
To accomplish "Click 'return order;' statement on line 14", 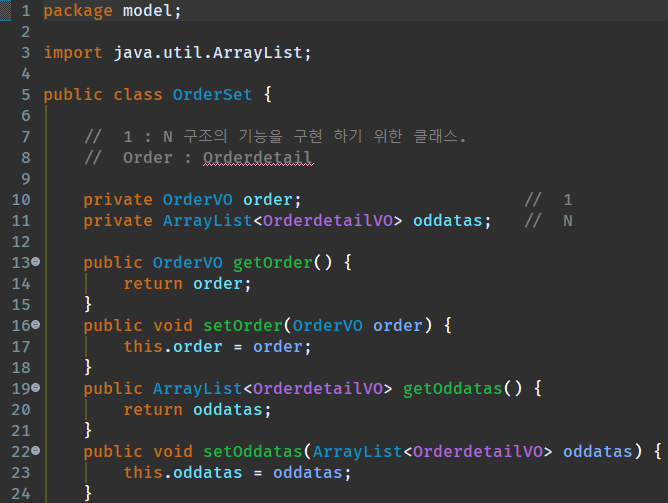I will (x=187, y=283).
